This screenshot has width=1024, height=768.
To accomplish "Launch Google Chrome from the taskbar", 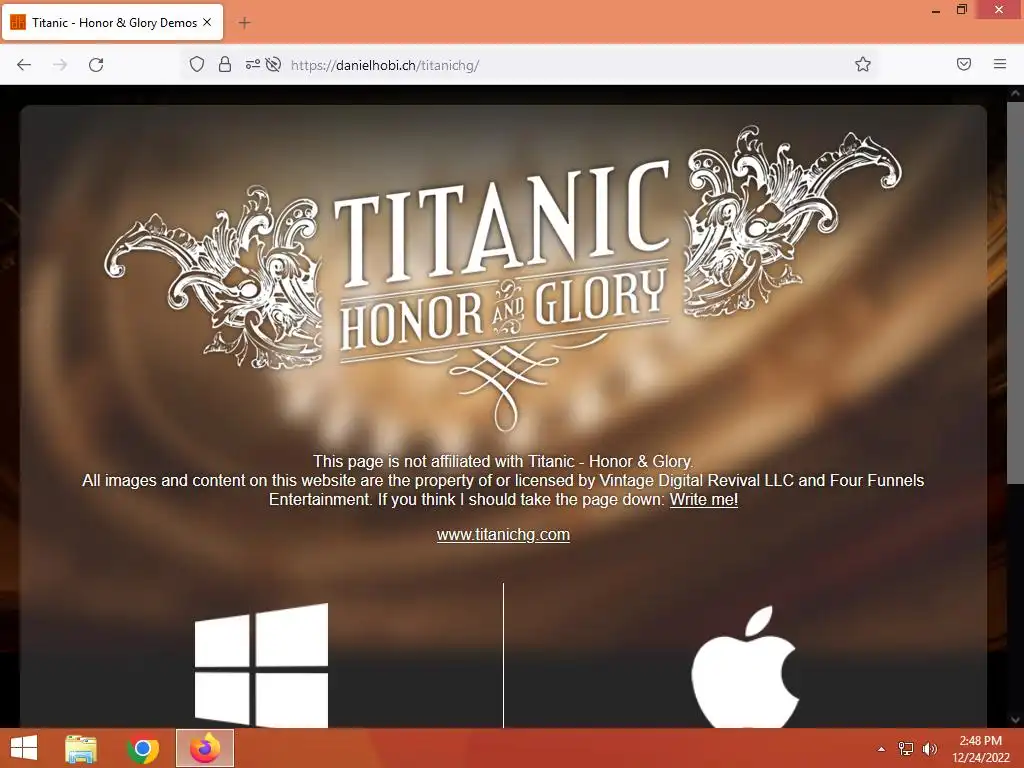I will [142, 748].
